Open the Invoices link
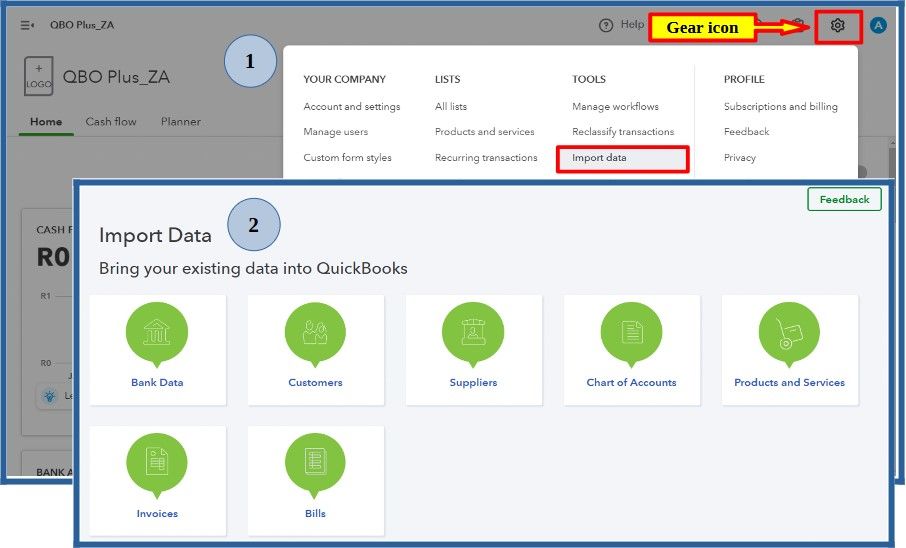The image size is (906, 548). coord(157,514)
